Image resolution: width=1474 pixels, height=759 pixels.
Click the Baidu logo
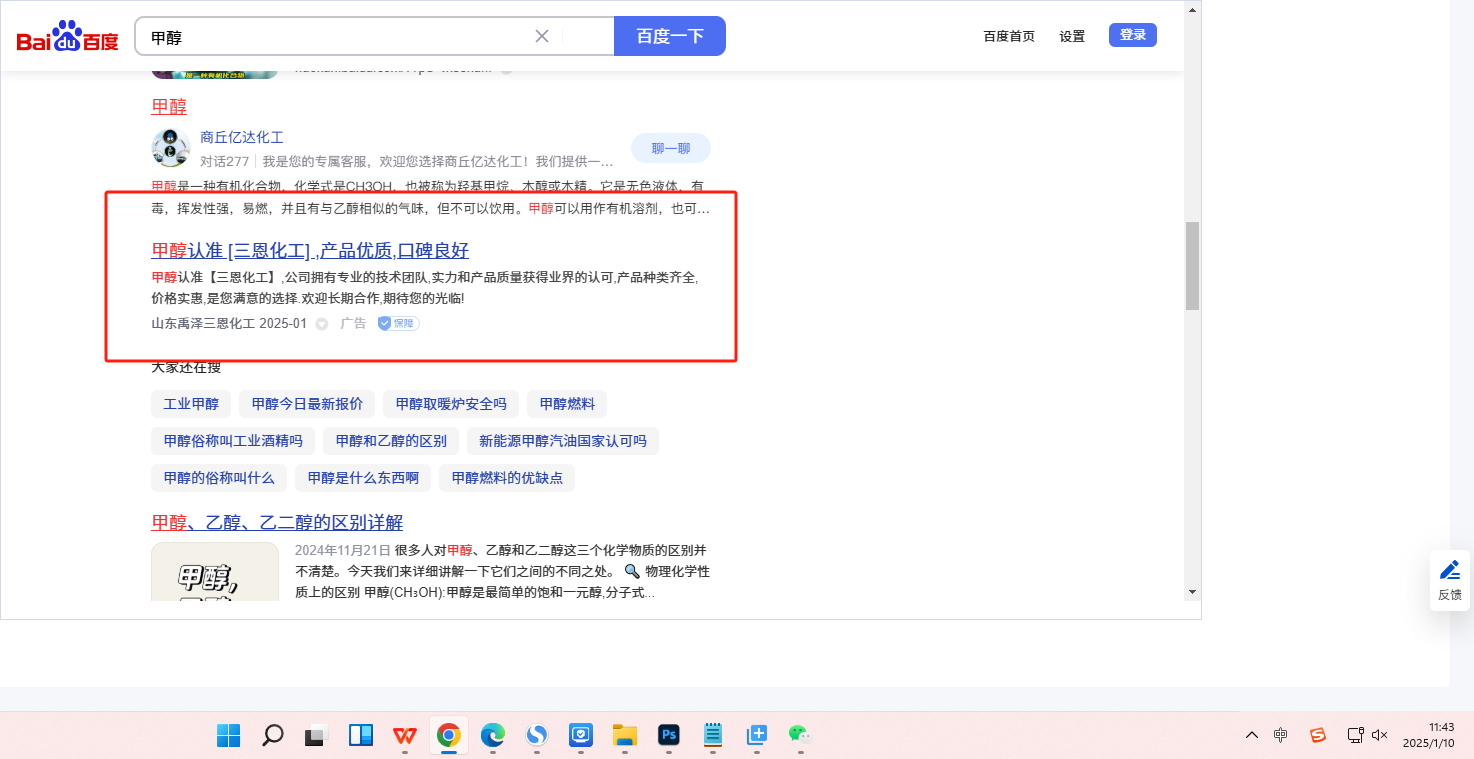pyautogui.click(x=67, y=37)
